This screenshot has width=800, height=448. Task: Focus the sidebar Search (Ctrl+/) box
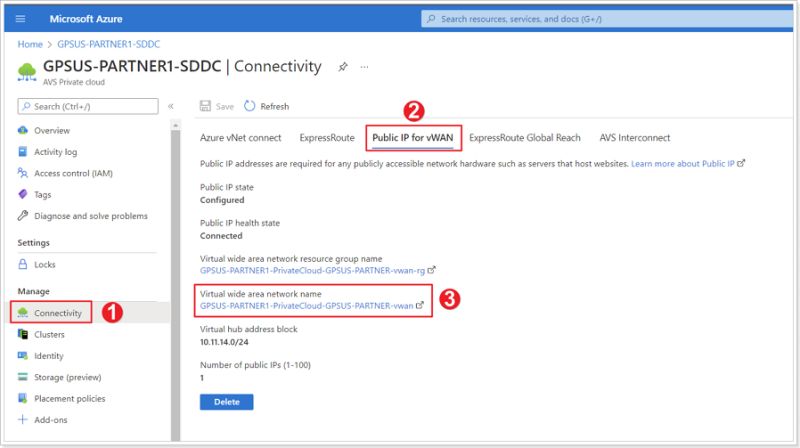coord(88,106)
